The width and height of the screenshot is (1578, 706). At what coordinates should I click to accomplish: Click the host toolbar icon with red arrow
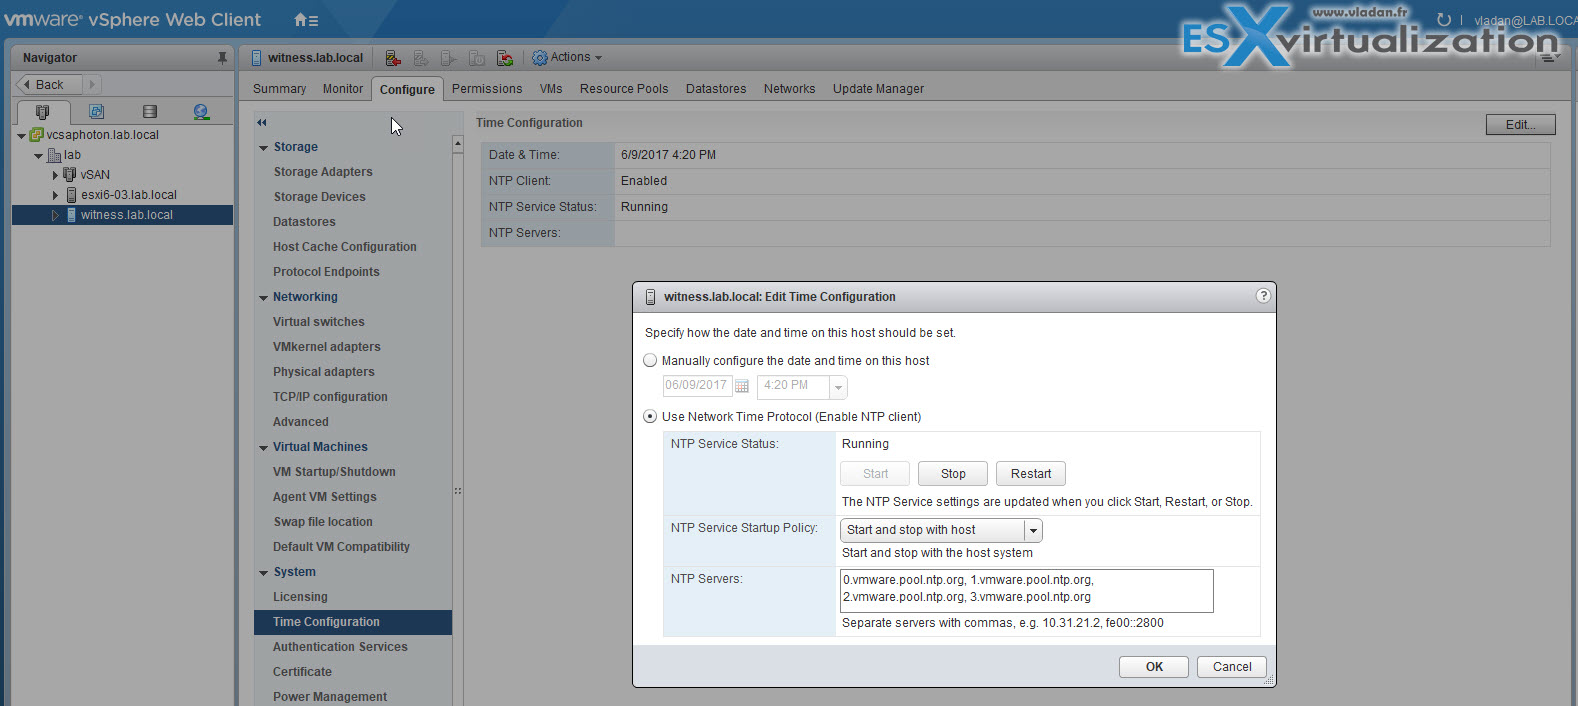pyautogui.click(x=393, y=58)
